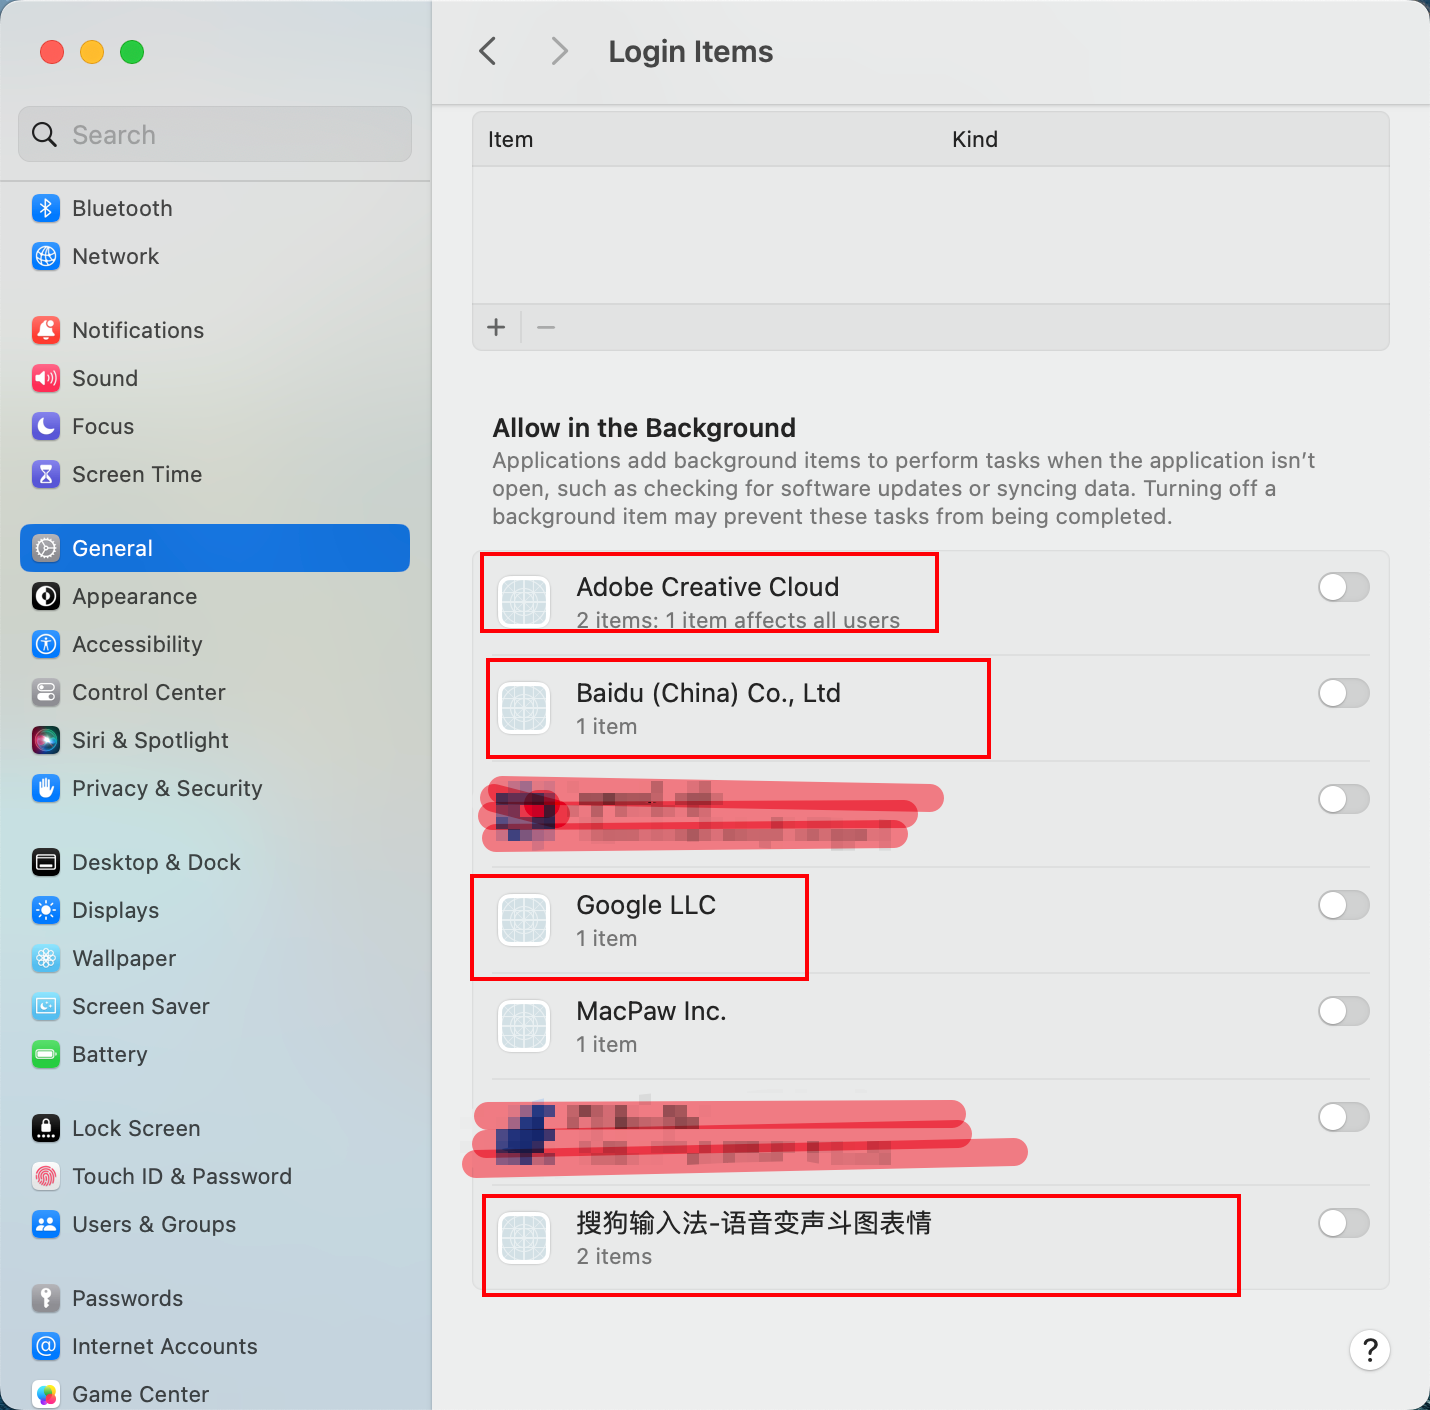
Task: Click the Allow in the Background heading
Action: [x=644, y=428]
